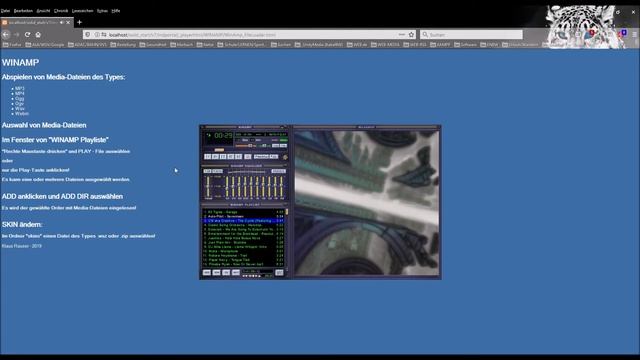Toggle Shuffle in Winamp
Screen dimensions: 640x360
click(x=262, y=157)
